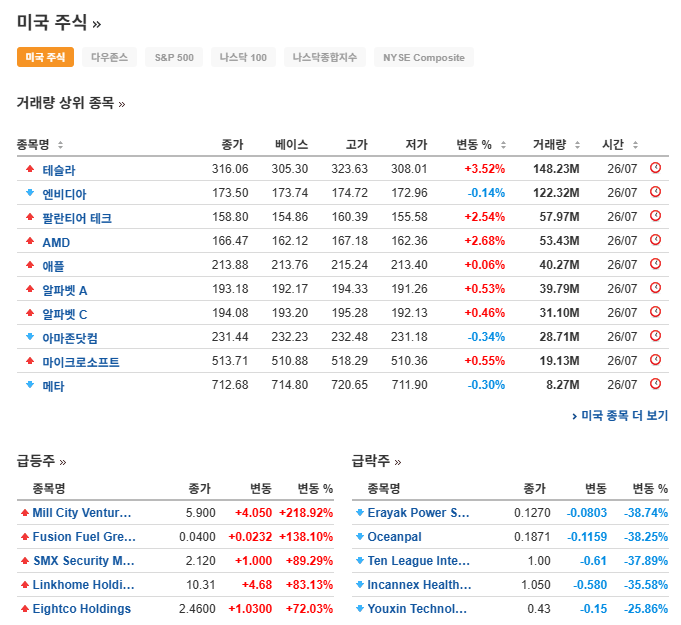
Task: Open the 애플 stock link
Action: pos(53,266)
